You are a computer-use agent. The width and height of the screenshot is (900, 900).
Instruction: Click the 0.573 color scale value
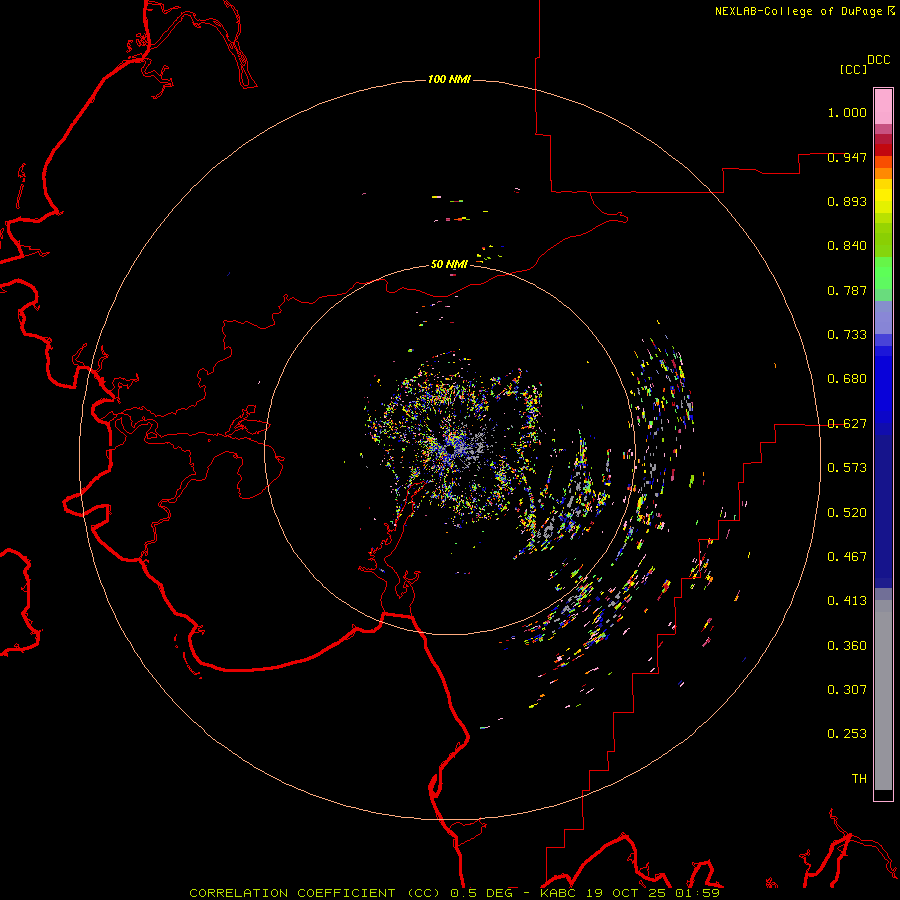[x=847, y=468]
